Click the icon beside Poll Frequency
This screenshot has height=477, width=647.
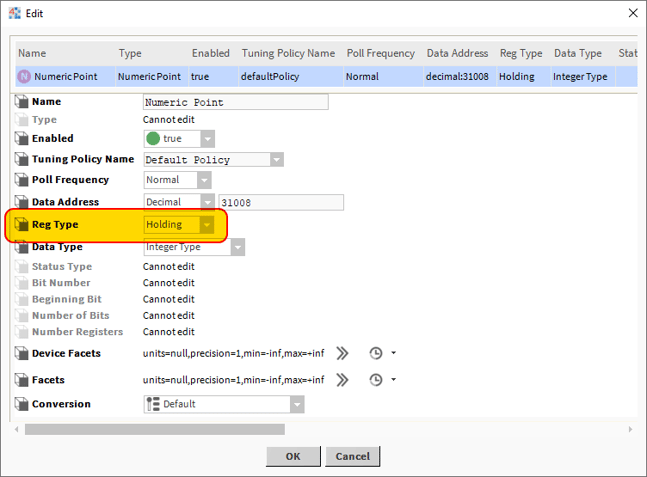click(x=21, y=179)
